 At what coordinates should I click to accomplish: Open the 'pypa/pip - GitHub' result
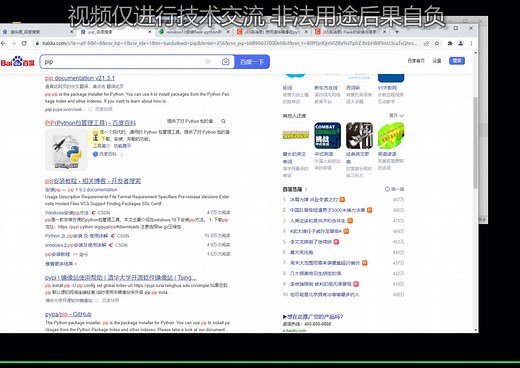(x=68, y=314)
